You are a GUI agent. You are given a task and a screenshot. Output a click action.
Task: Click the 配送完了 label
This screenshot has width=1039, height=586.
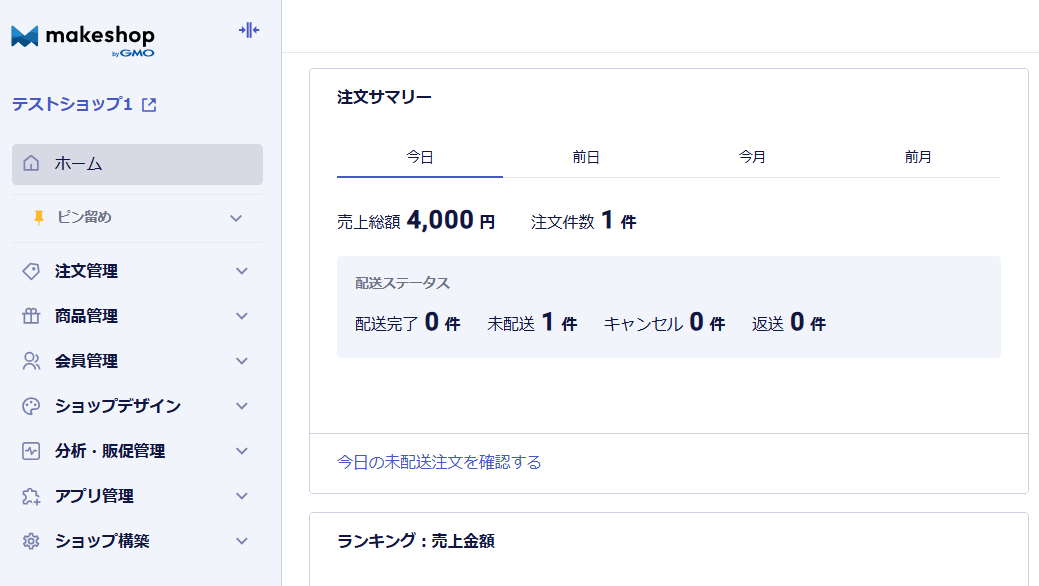pyautogui.click(x=386, y=324)
